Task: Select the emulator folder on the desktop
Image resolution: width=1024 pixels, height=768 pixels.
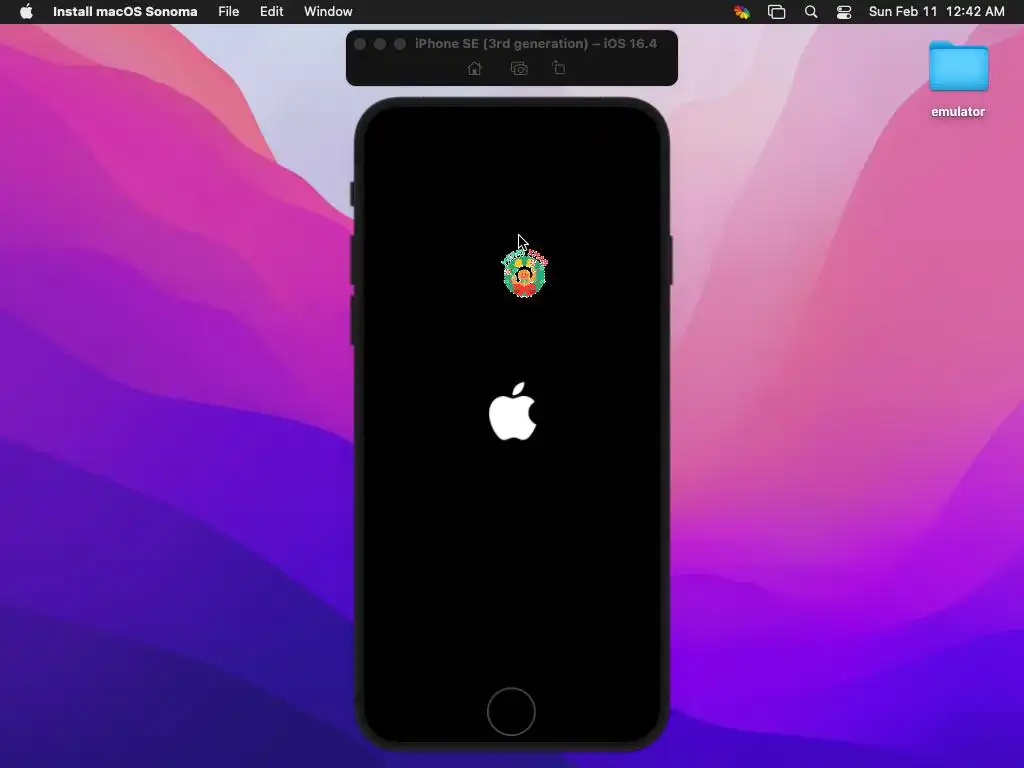Action: tap(958, 67)
